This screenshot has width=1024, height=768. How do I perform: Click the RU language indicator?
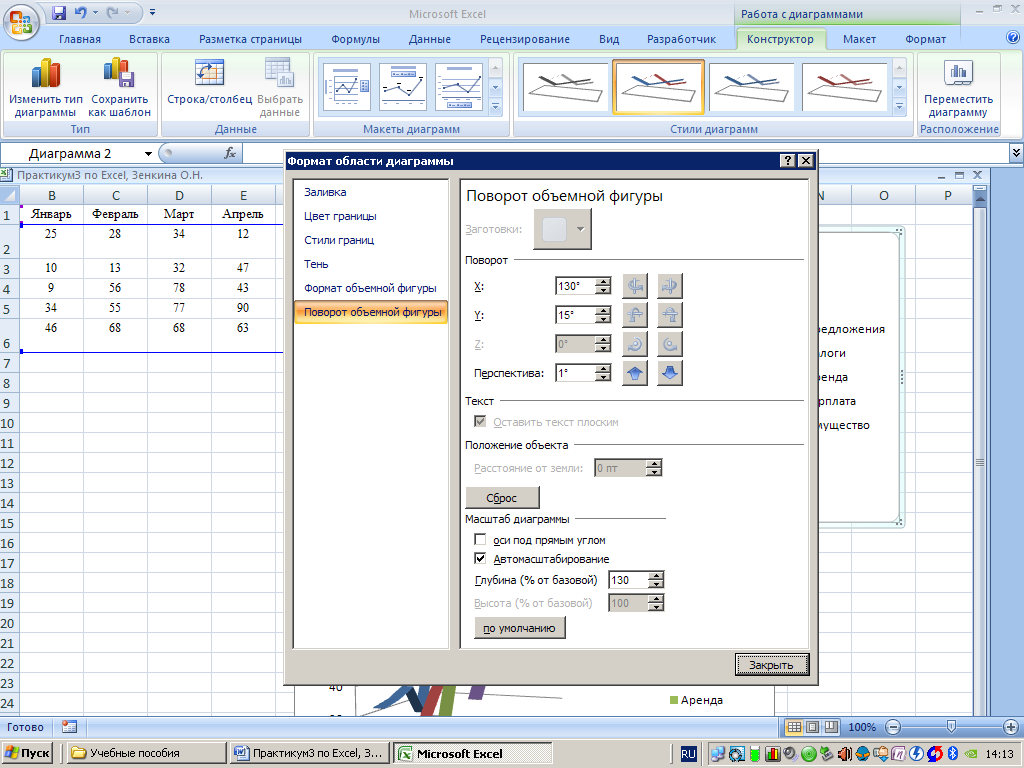[688, 754]
